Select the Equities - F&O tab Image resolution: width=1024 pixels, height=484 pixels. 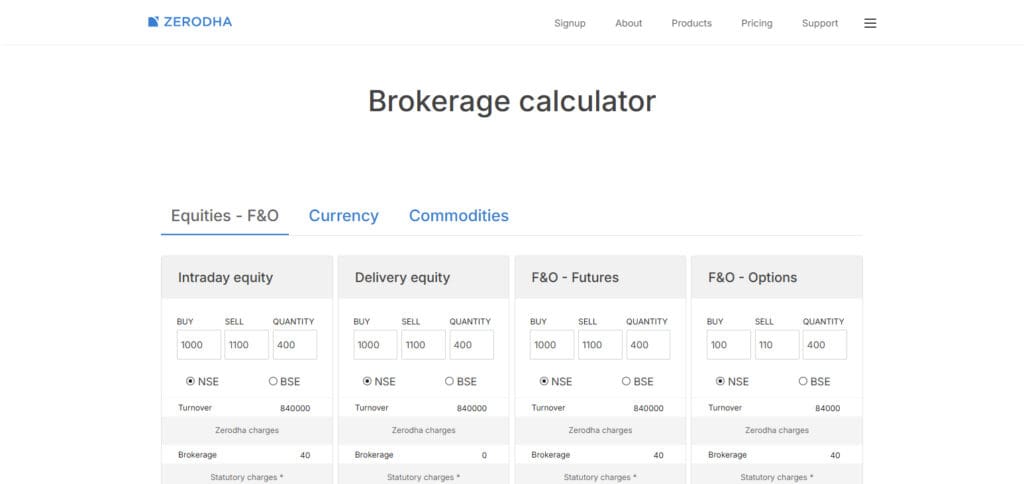[x=225, y=216]
